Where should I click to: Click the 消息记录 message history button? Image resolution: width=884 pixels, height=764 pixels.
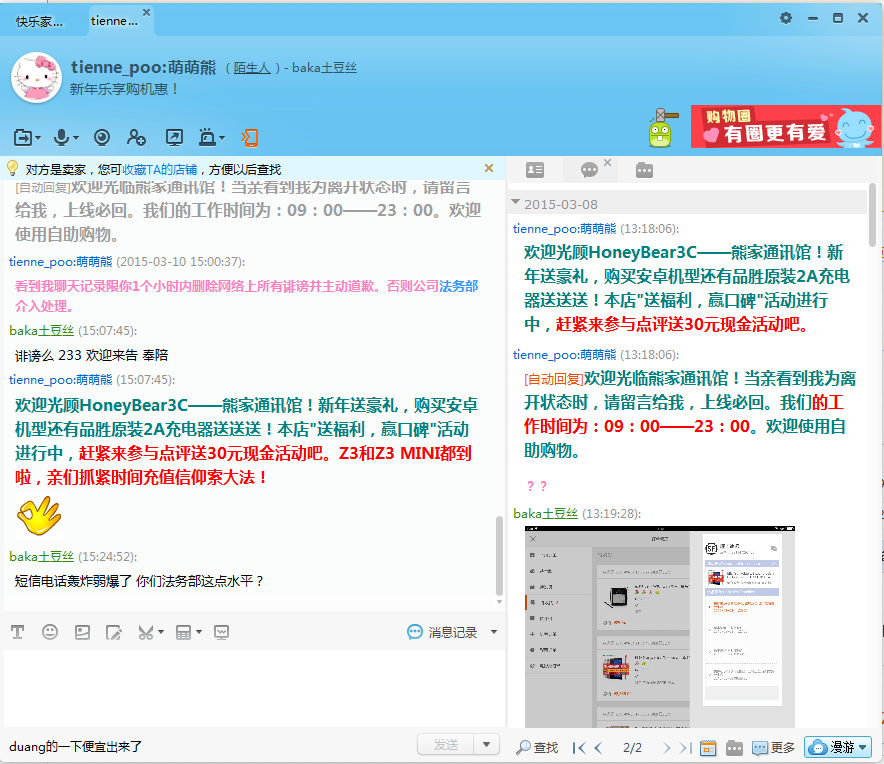[443, 632]
